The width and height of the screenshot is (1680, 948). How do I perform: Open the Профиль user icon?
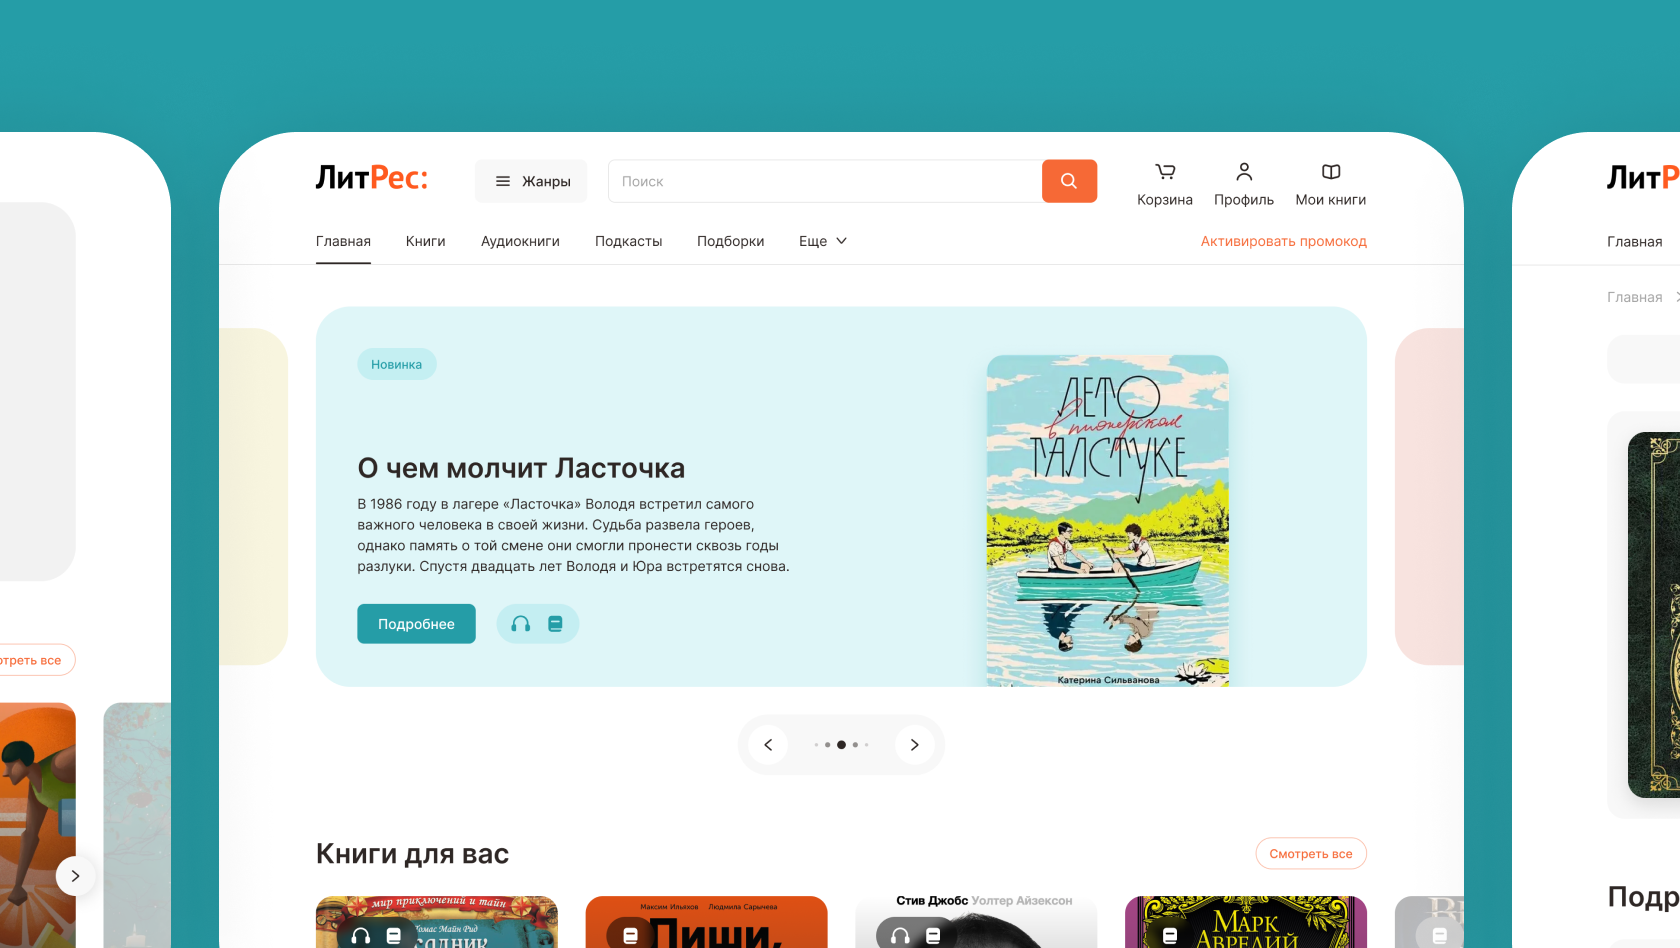click(x=1244, y=172)
